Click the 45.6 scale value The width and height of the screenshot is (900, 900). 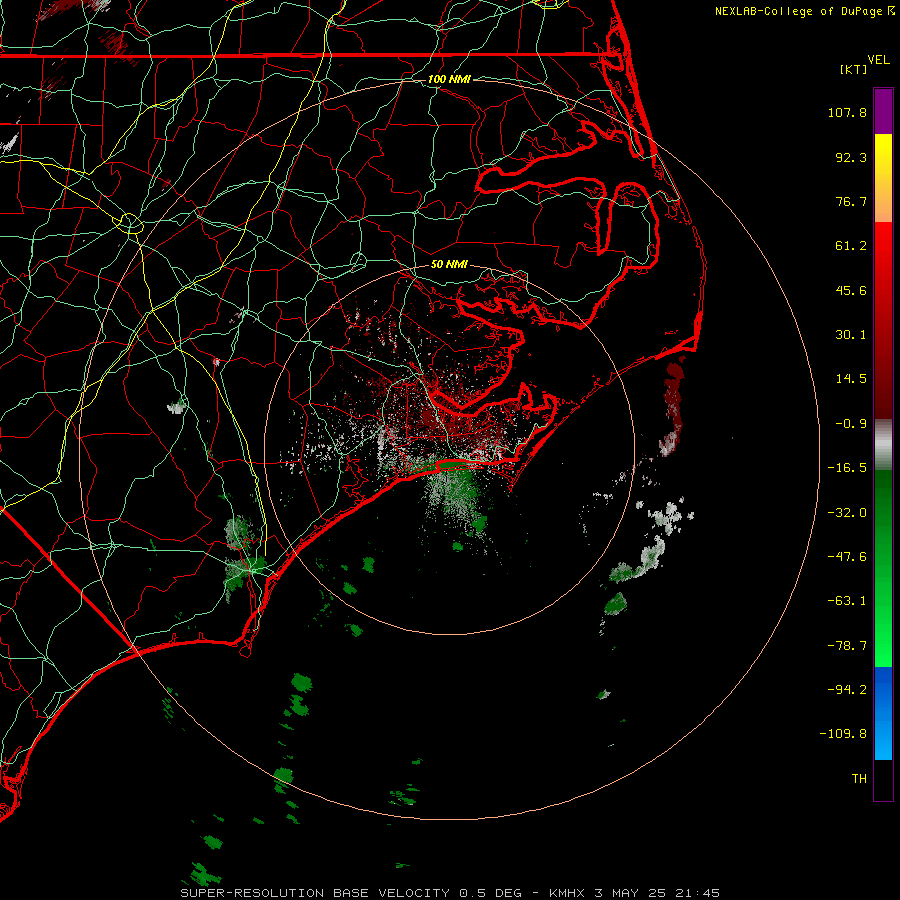[x=851, y=290]
